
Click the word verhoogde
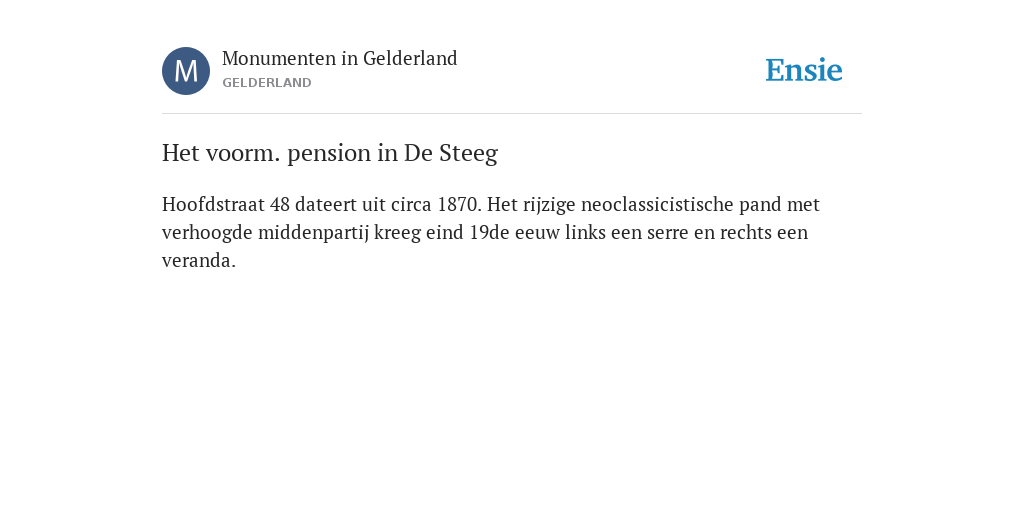207,232
